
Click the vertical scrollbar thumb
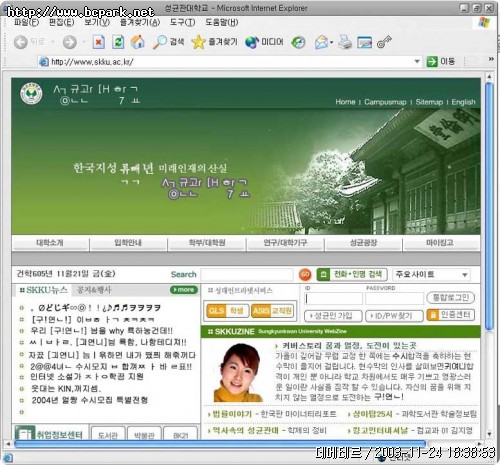(x=489, y=207)
